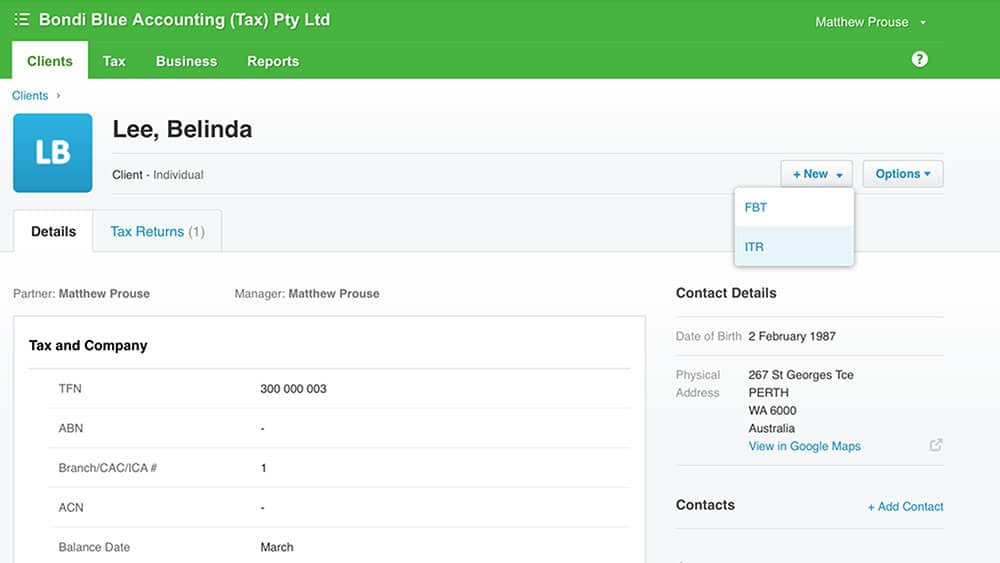Open the Options dropdown
Image resolution: width=1000 pixels, height=563 pixels.
click(902, 174)
